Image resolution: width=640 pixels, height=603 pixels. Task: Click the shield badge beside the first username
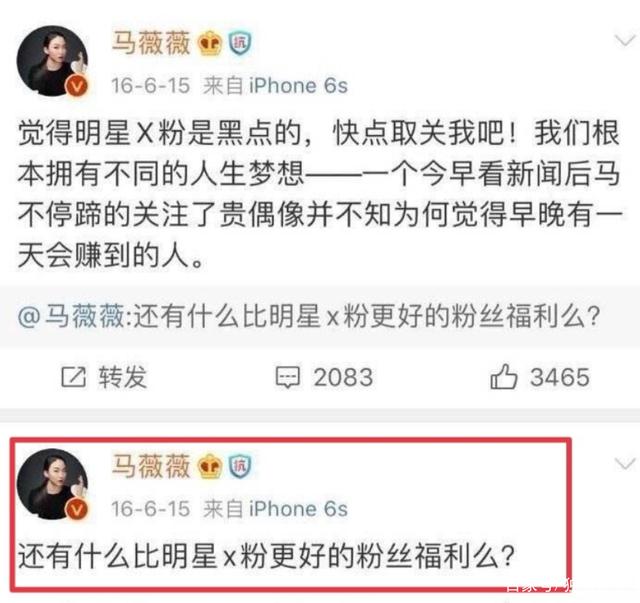[240, 43]
